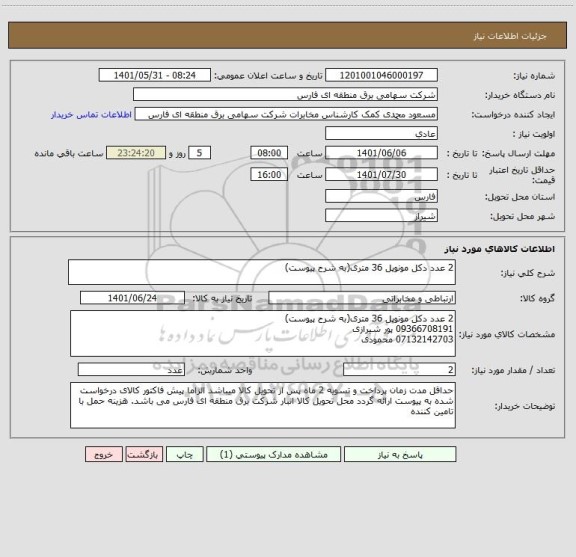Click the quantity field showing 2
The image size is (576, 557).
(399, 370)
